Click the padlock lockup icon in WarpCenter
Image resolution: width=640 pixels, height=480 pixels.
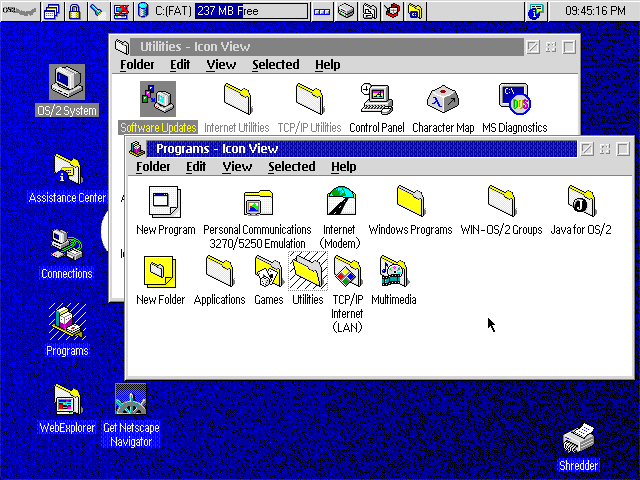tap(74, 12)
